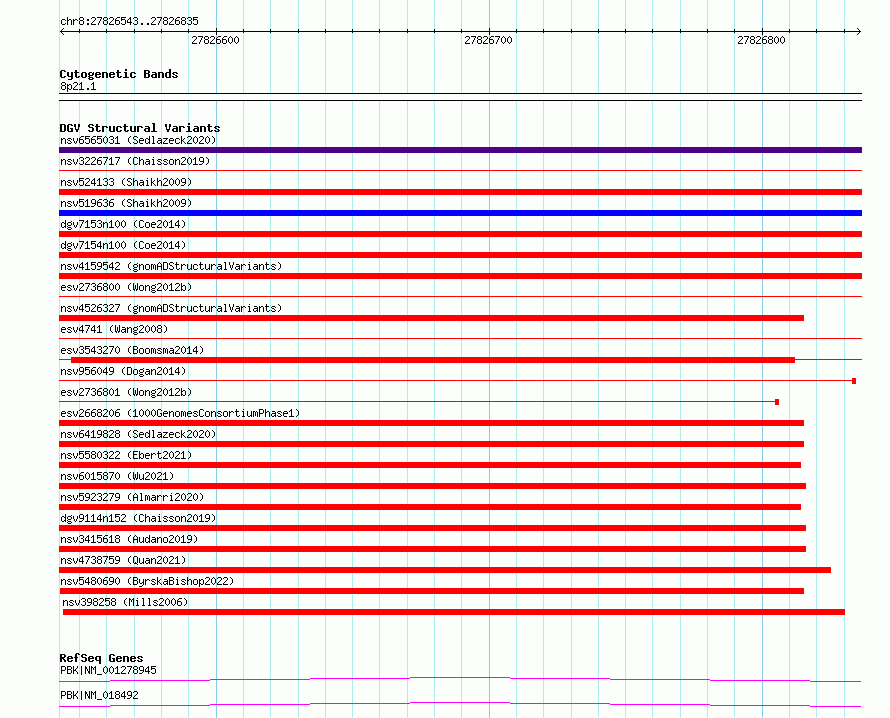890x718 pixels.
Task: Select nsv5580322 (Ebert2021) label
Action: (x=126, y=455)
